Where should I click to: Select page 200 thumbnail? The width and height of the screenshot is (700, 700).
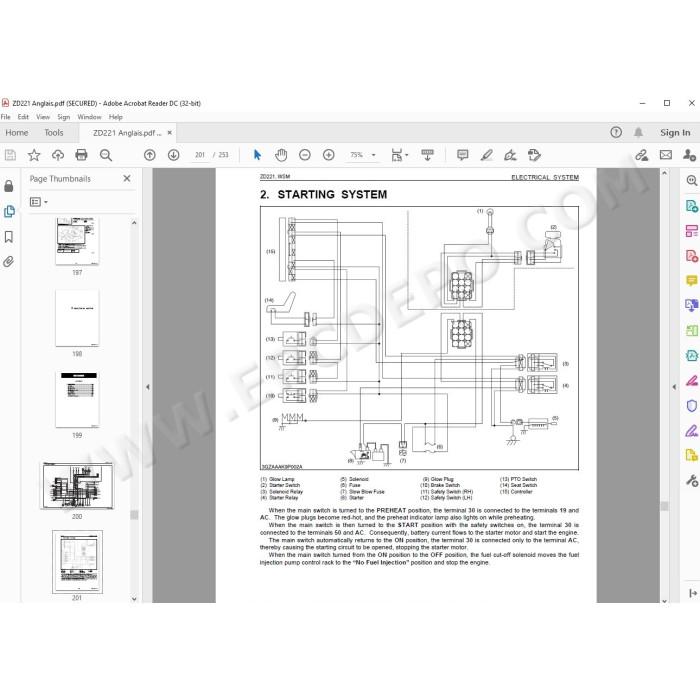click(77, 486)
